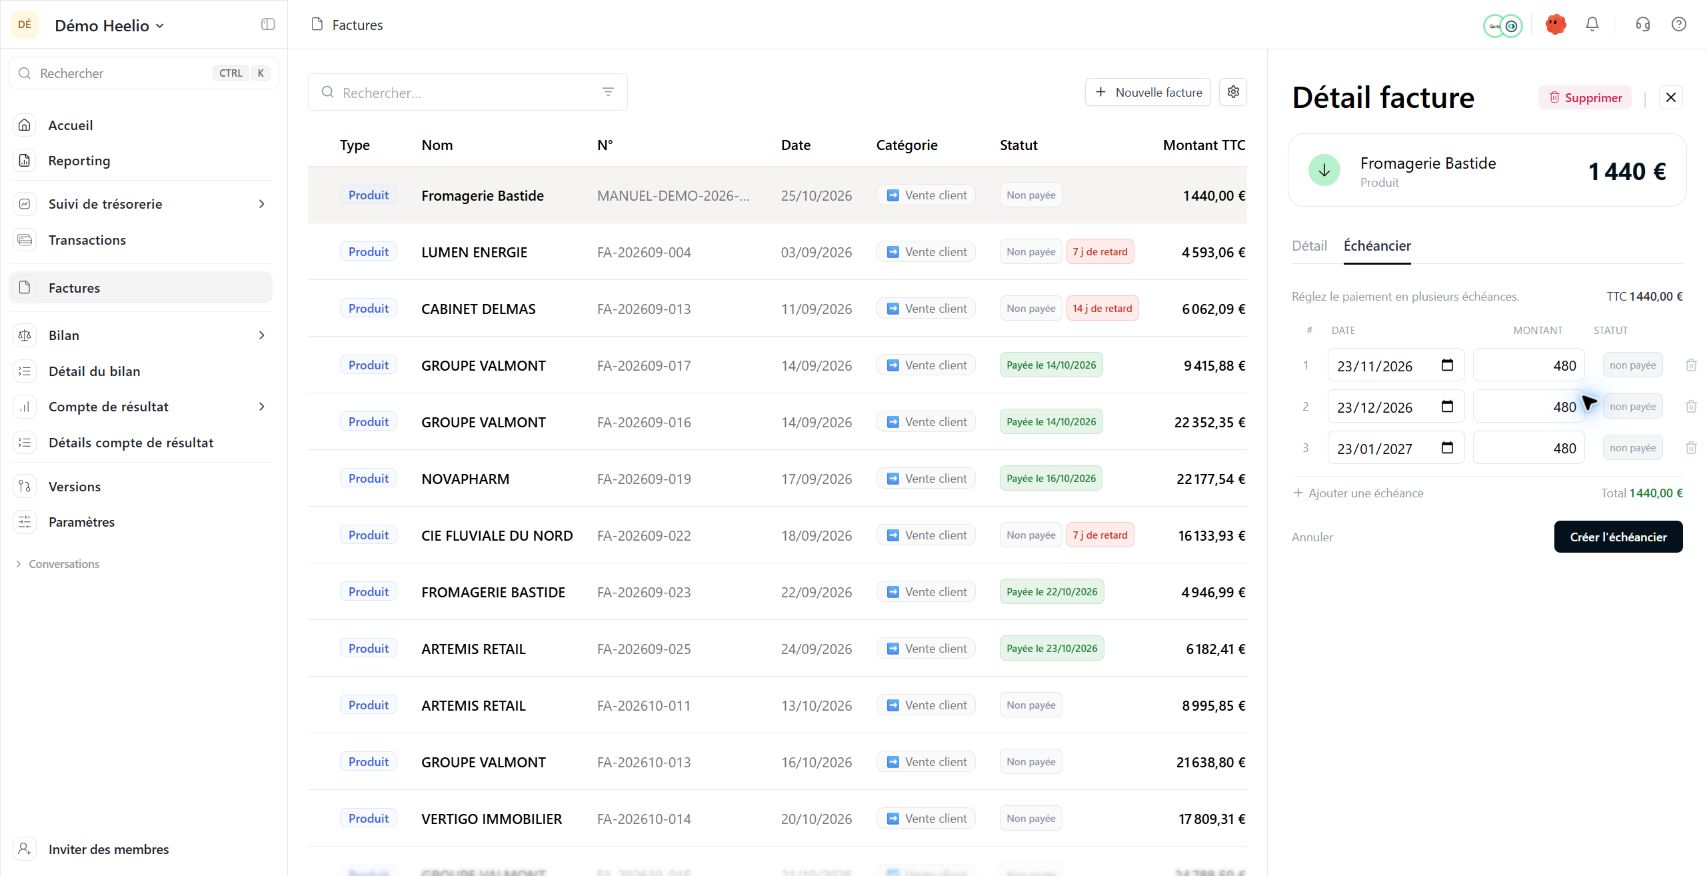Image resolution: width=1707 pixels, height=876 pixels.
Task: Delete installment 3 with the trash icon
Action: click(x=1691, y=448)
